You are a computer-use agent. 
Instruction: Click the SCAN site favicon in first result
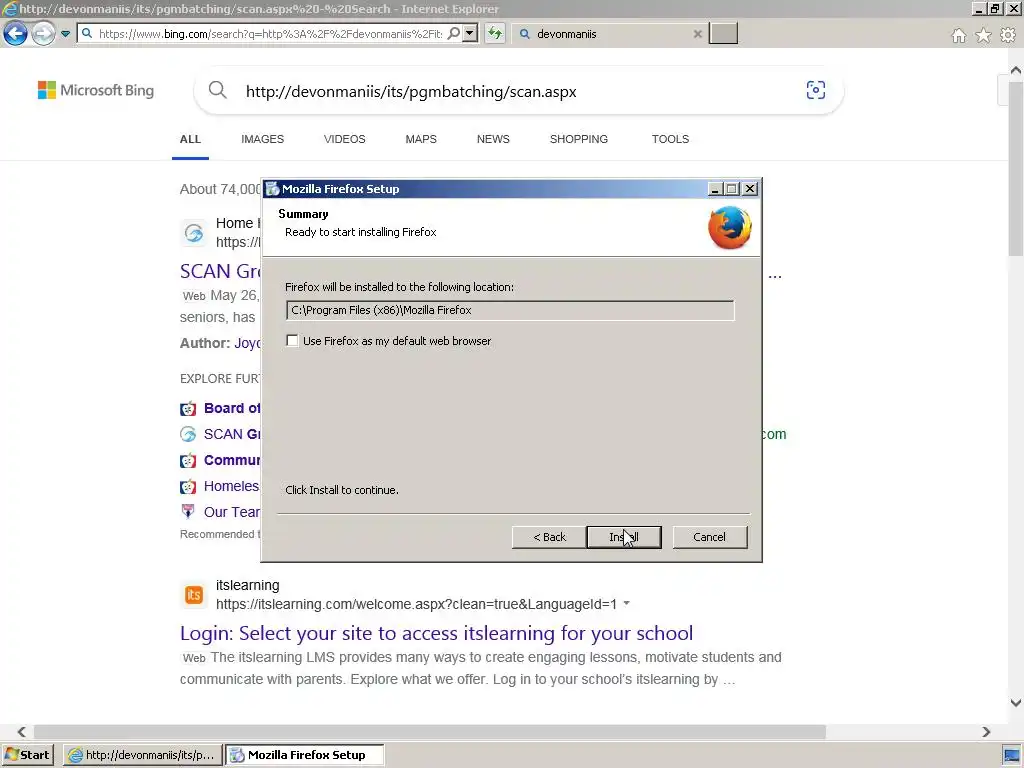coord(194,232)
